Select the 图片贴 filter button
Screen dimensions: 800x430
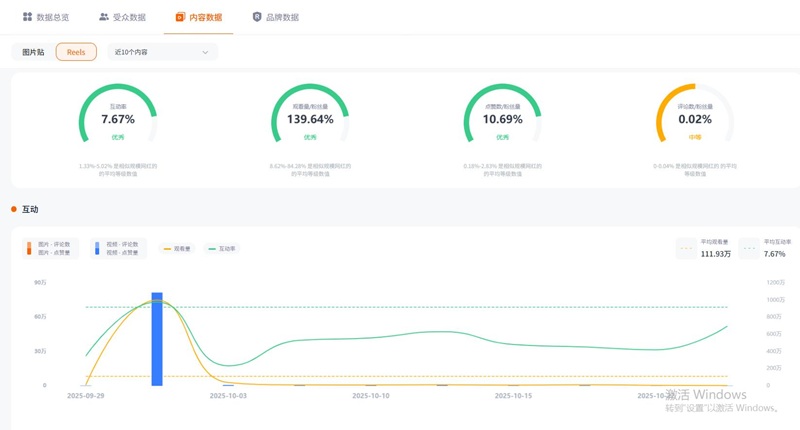(33, 52)
